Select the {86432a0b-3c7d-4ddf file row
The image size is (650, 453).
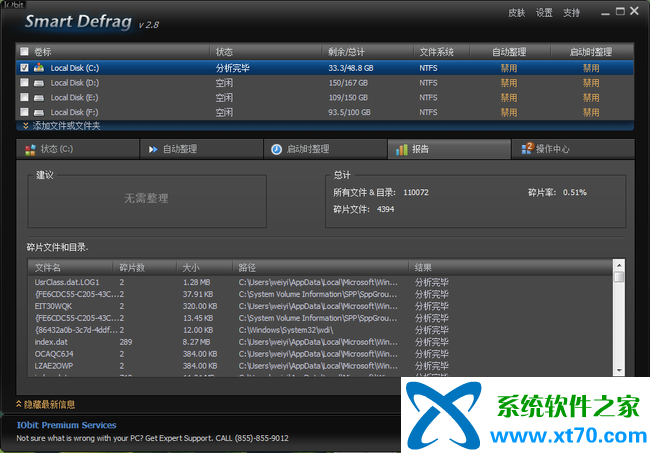pyautogui.click(x=320, y=330)
